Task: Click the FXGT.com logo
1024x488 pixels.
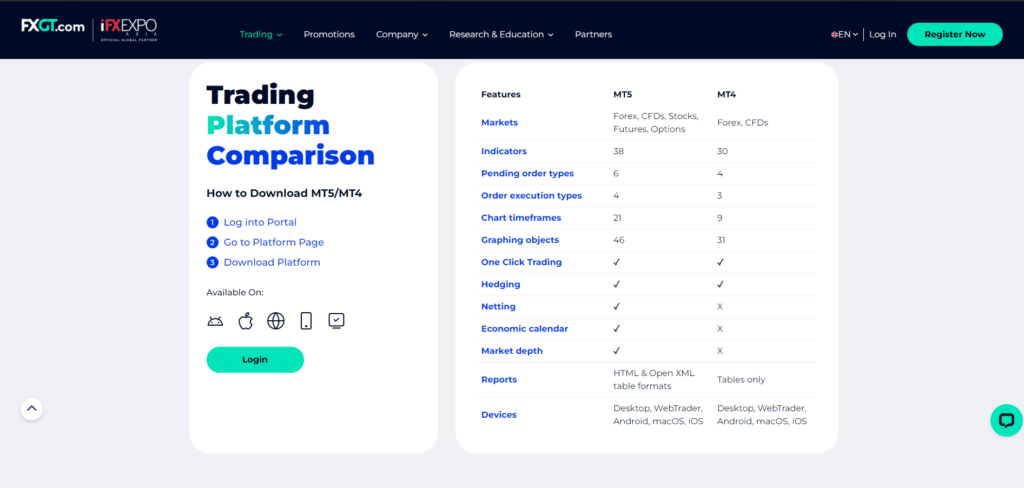Action: point(52,26)
